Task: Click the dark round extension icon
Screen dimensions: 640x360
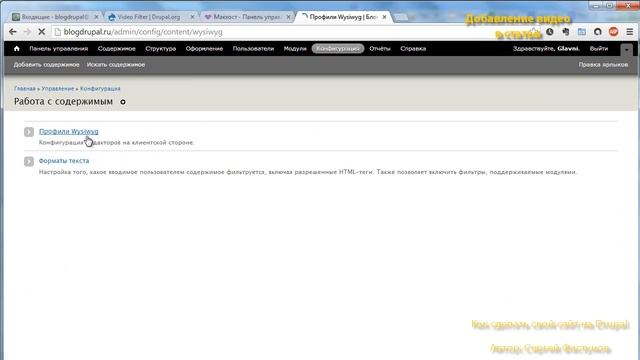Action: 598,32
